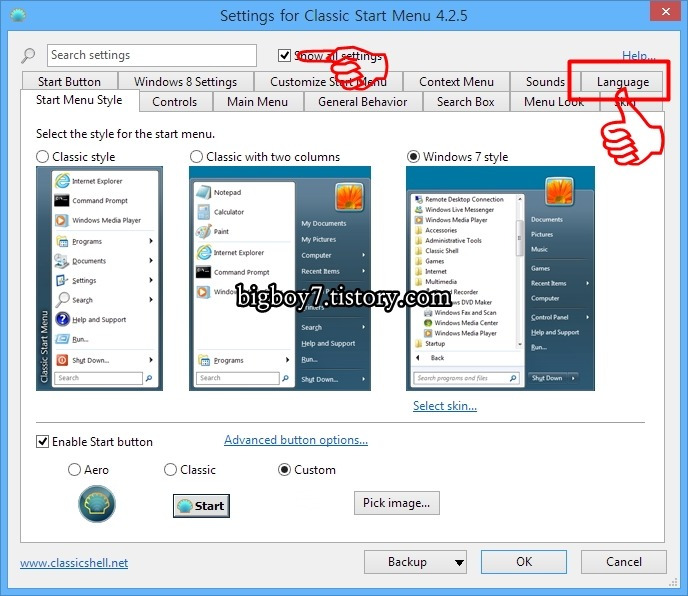The width and height of the screenshot is (688, 596).
Task: Choose the Custom start button radio
Action: point(284,470)
